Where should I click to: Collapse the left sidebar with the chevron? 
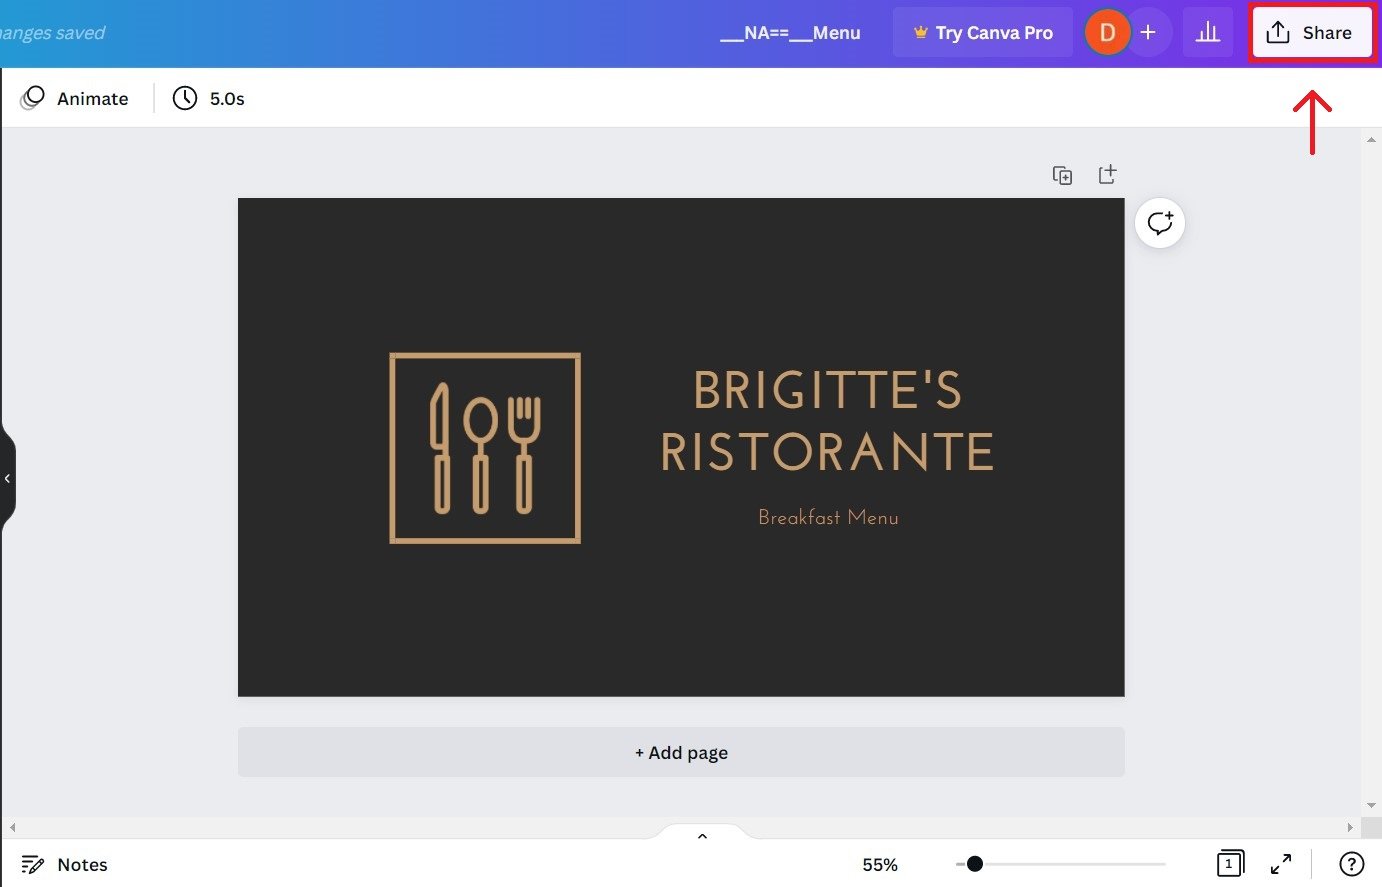8,479
